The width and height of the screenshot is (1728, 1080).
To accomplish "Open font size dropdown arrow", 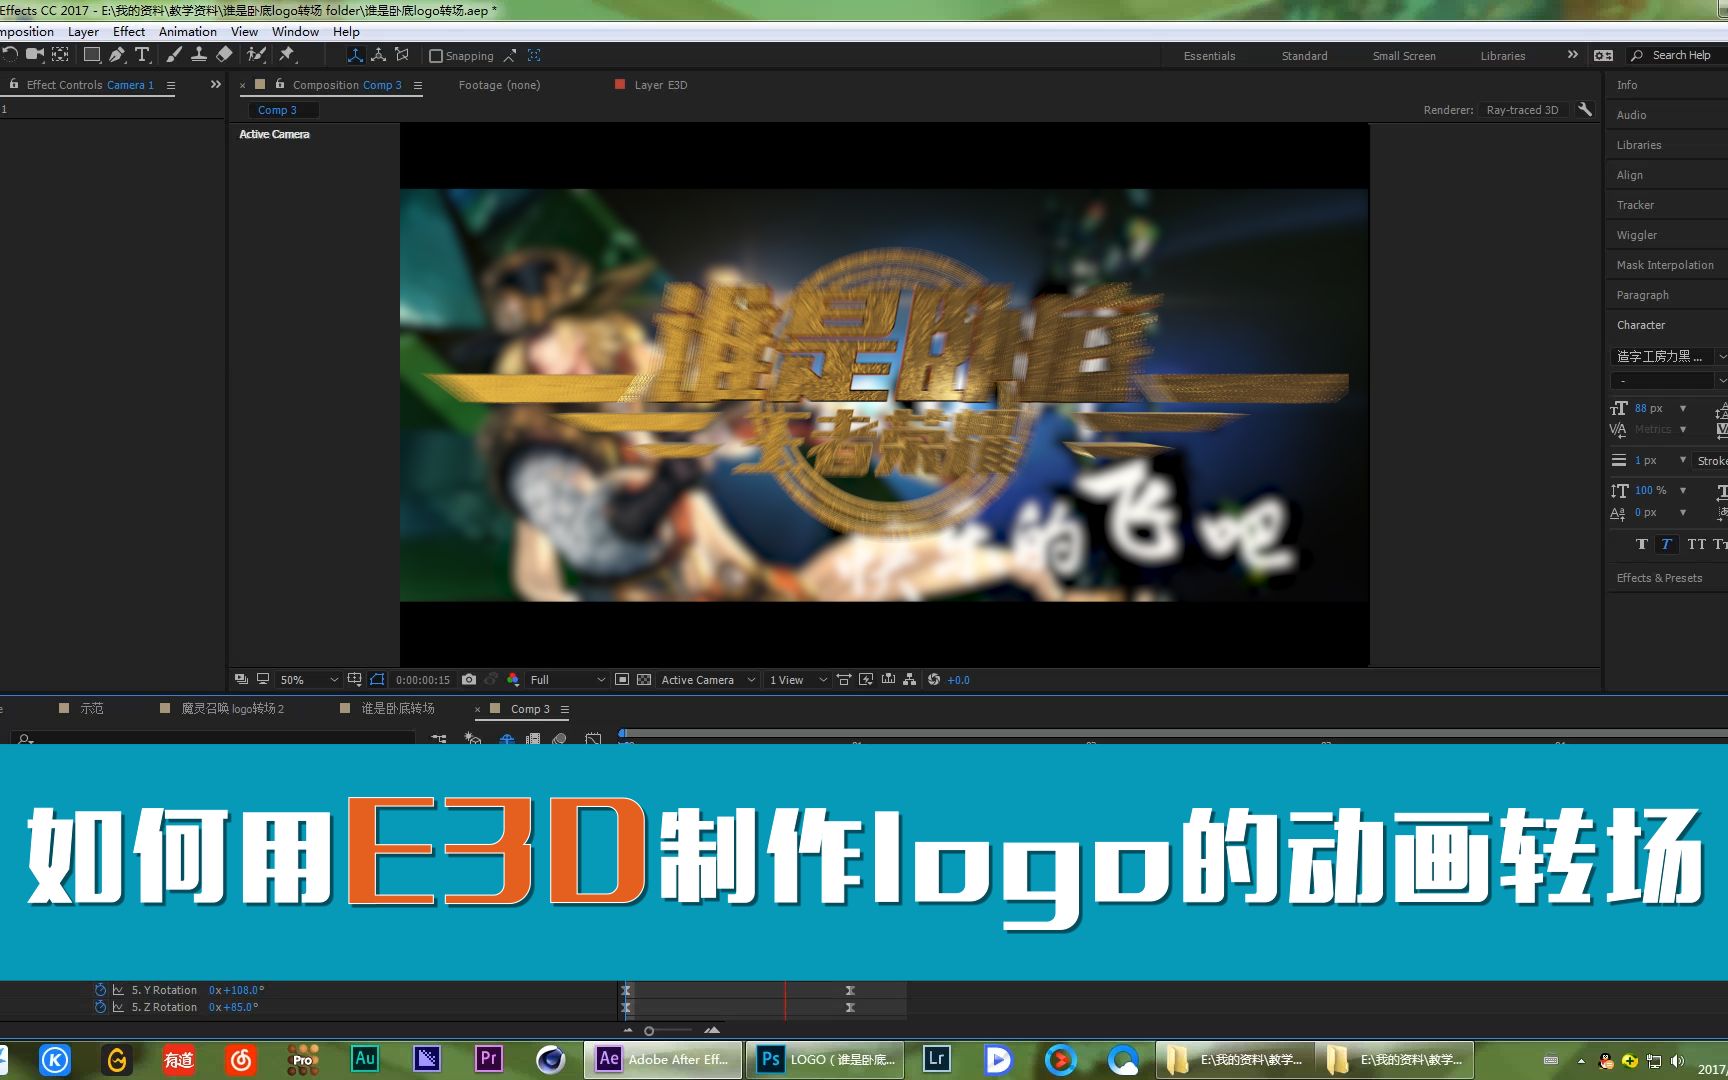I will 1683,408.
